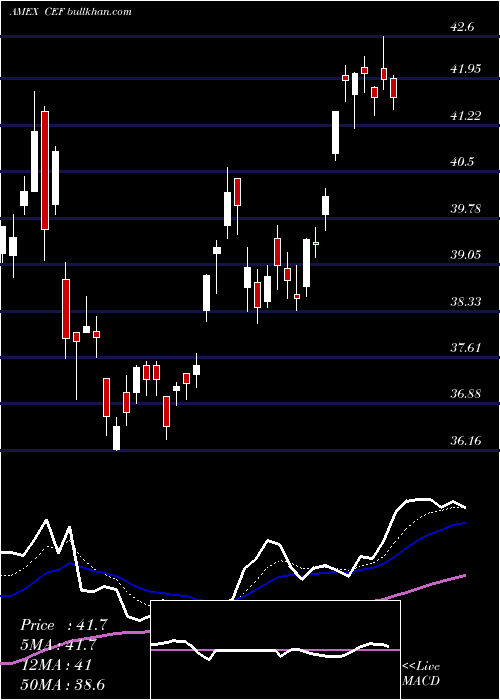The width and height of the screenshot is (500, 700).
Task: Click the 41.95 price level label
Action: pyautogui.click(x=465, y=69)
